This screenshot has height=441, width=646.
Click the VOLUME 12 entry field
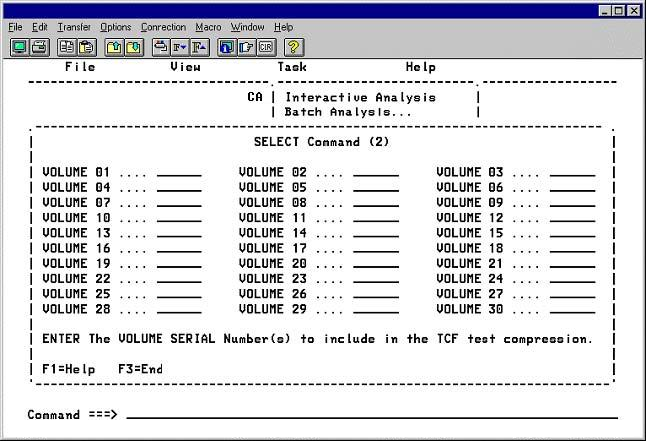[x=572, y=218]
